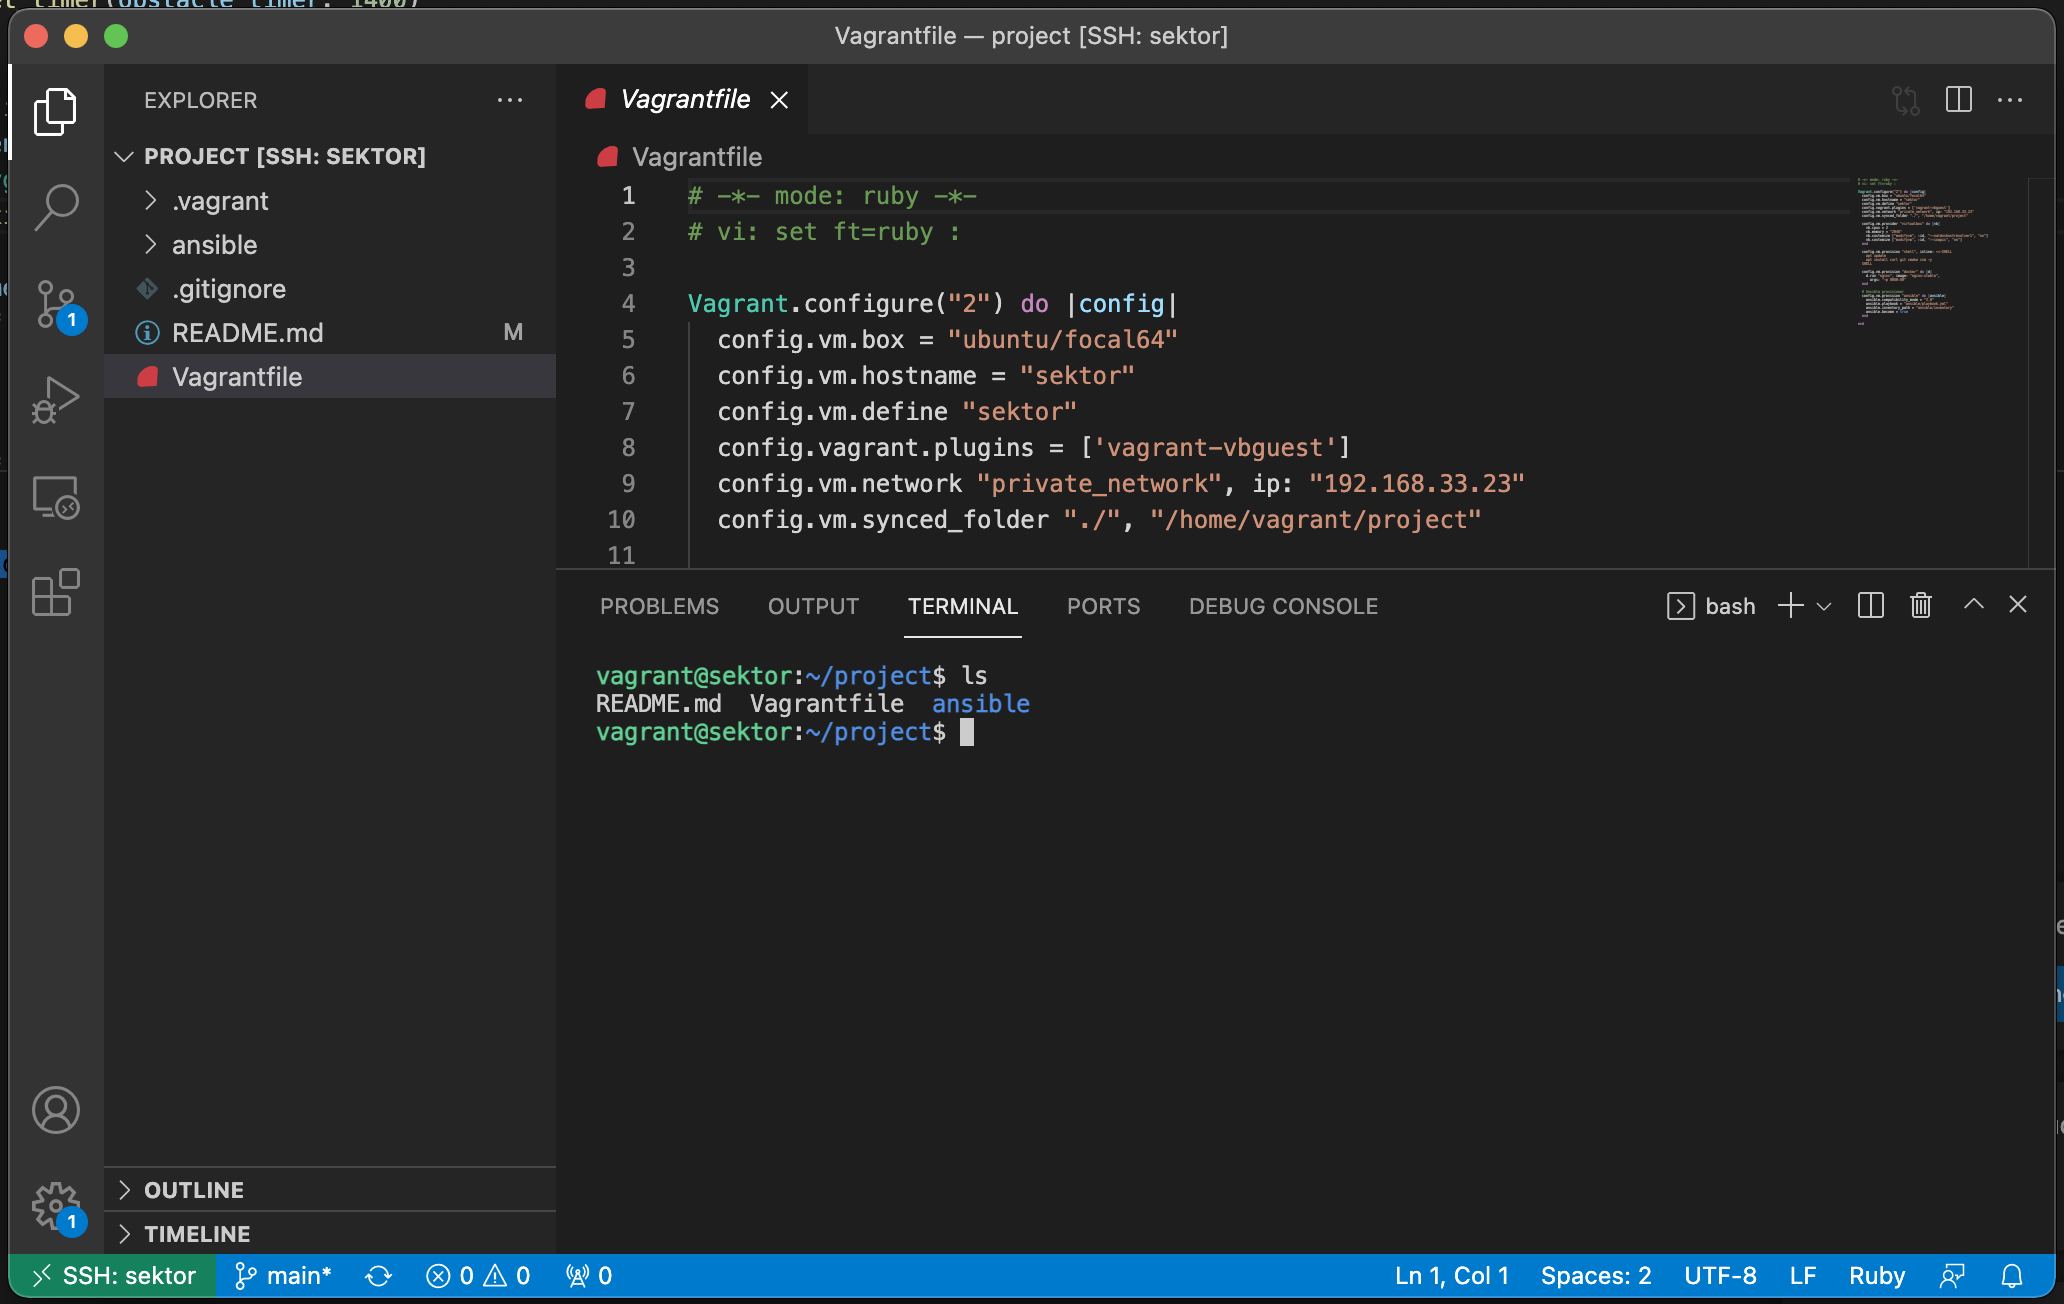
Task: Switch to the PORTS tab
Action: coord(1103,606)
